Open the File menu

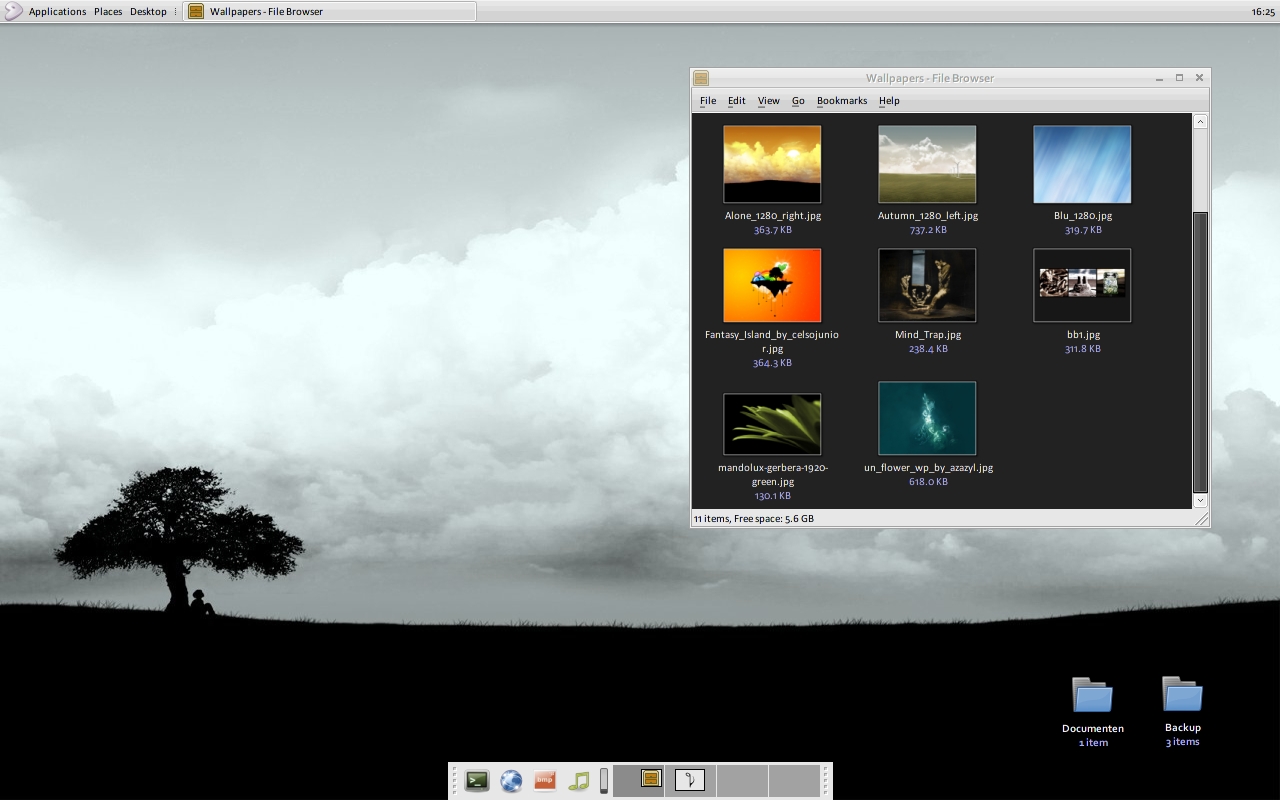tap(708, 101)
